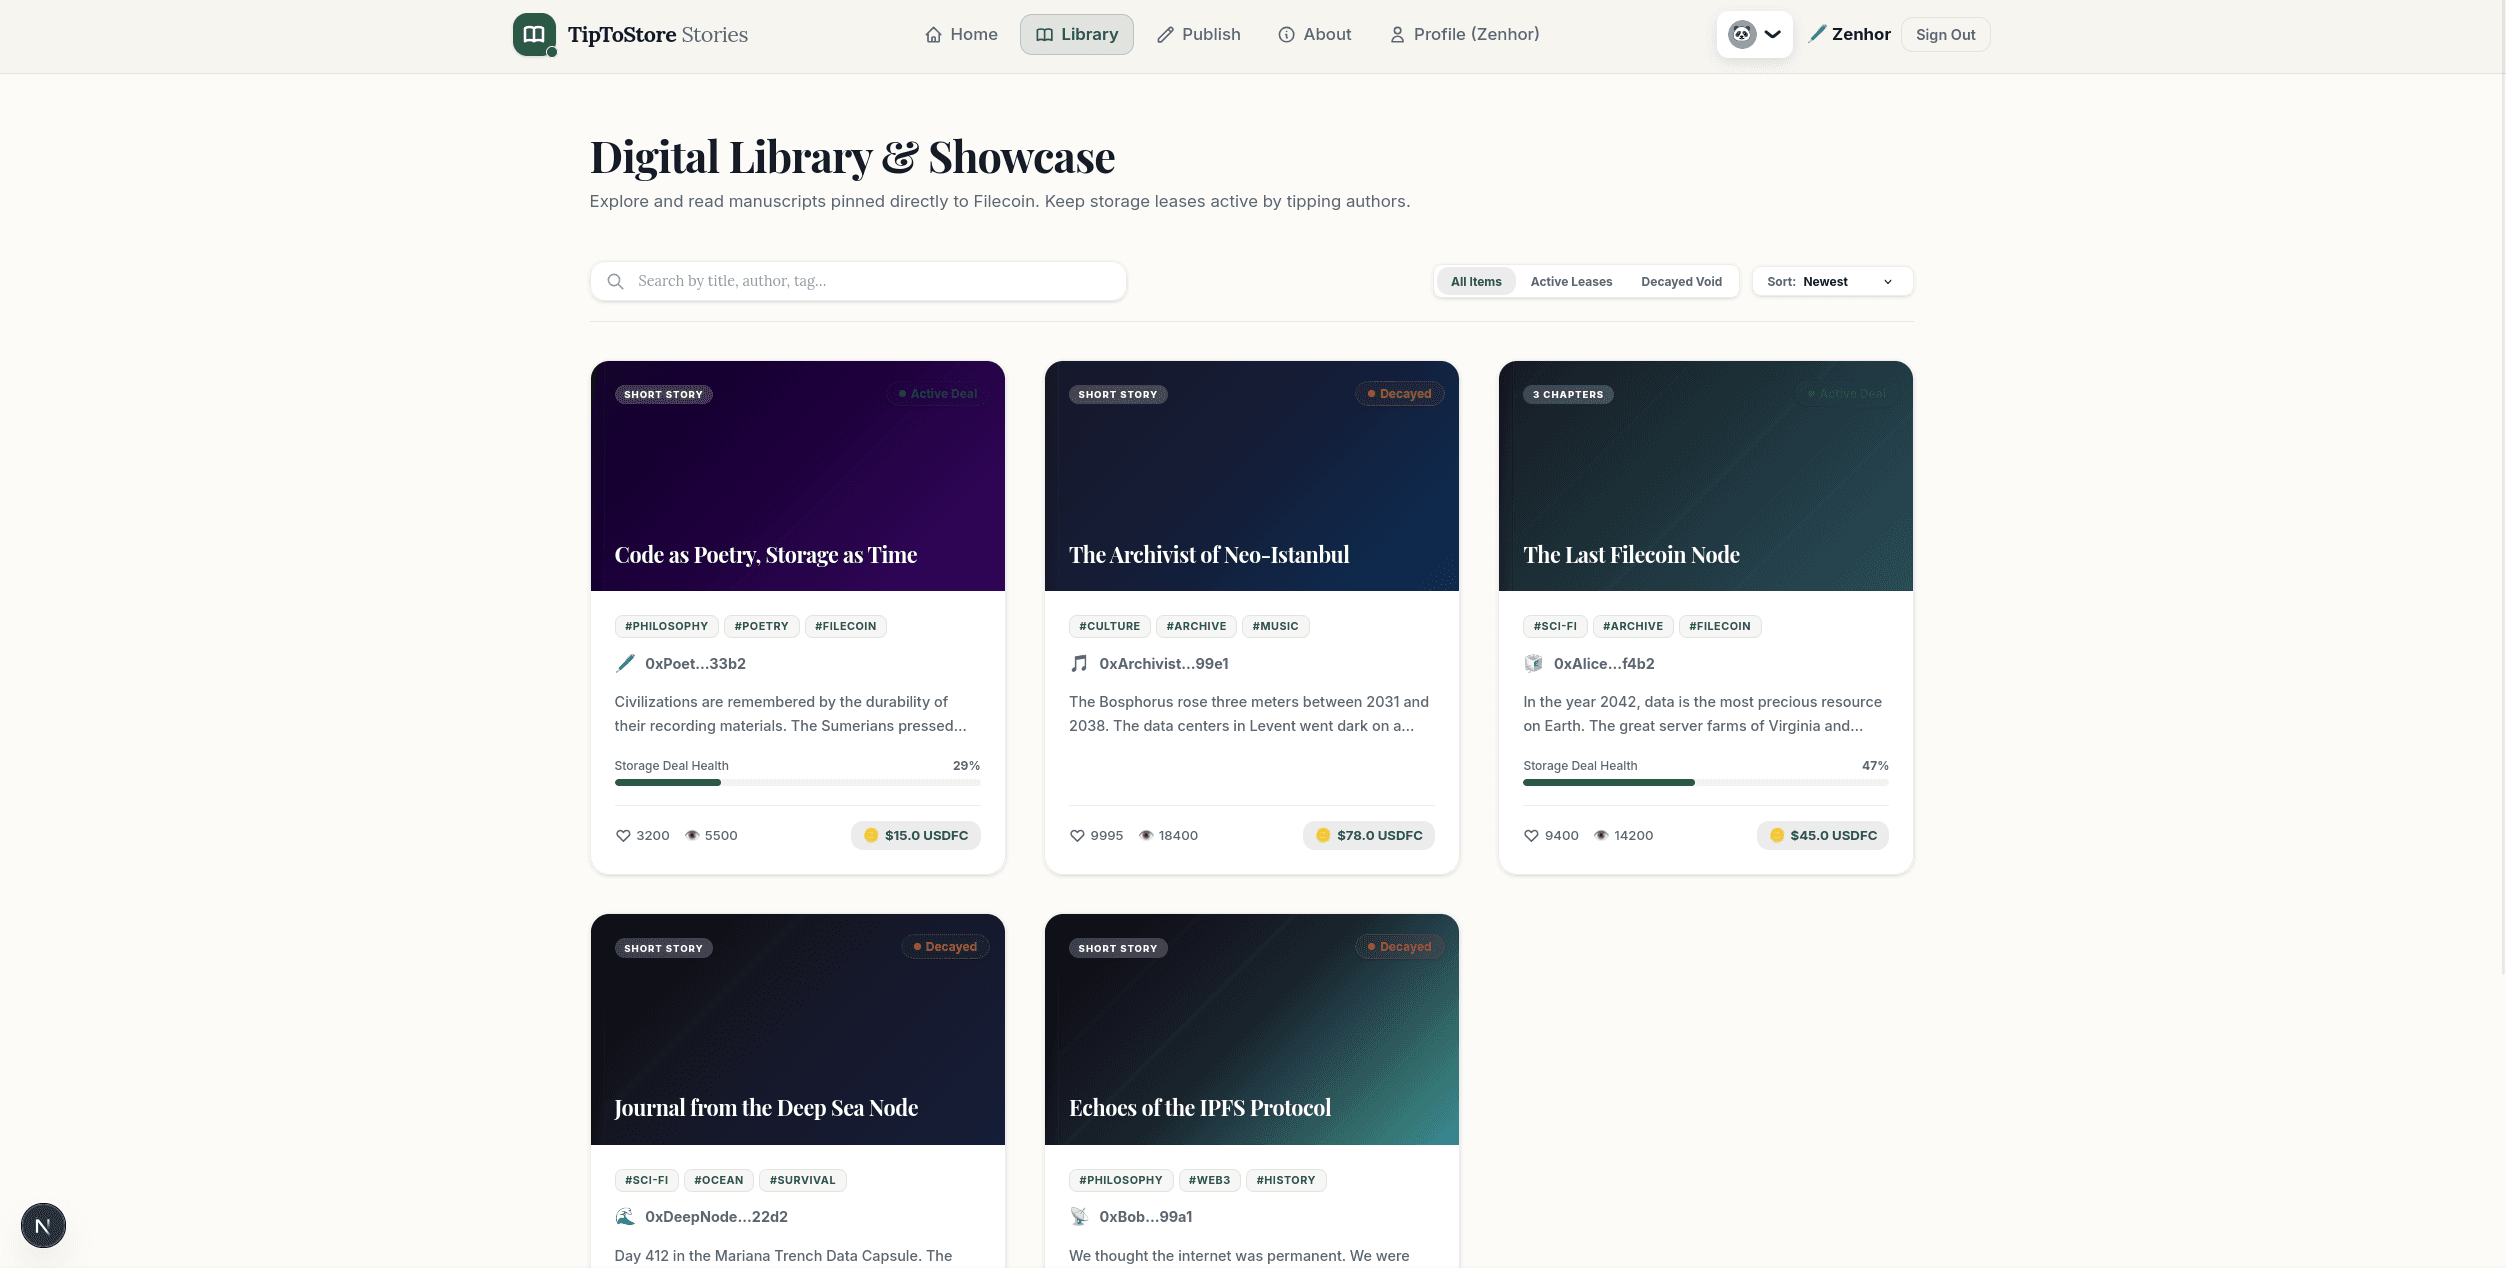This screenshot has width=2506, height=1268.
Task: Open Profile (Zenhor) nav item
Action: pos(1464,35)
